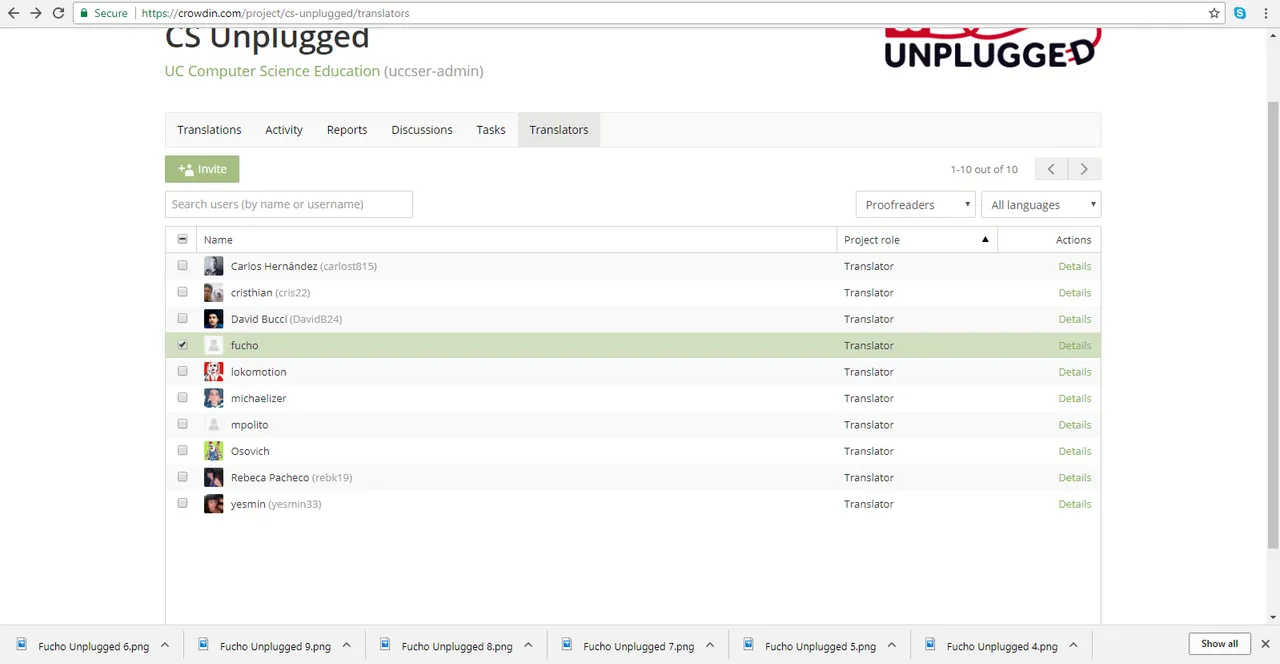Click lokomotion's profile avatar

[213, 372]
